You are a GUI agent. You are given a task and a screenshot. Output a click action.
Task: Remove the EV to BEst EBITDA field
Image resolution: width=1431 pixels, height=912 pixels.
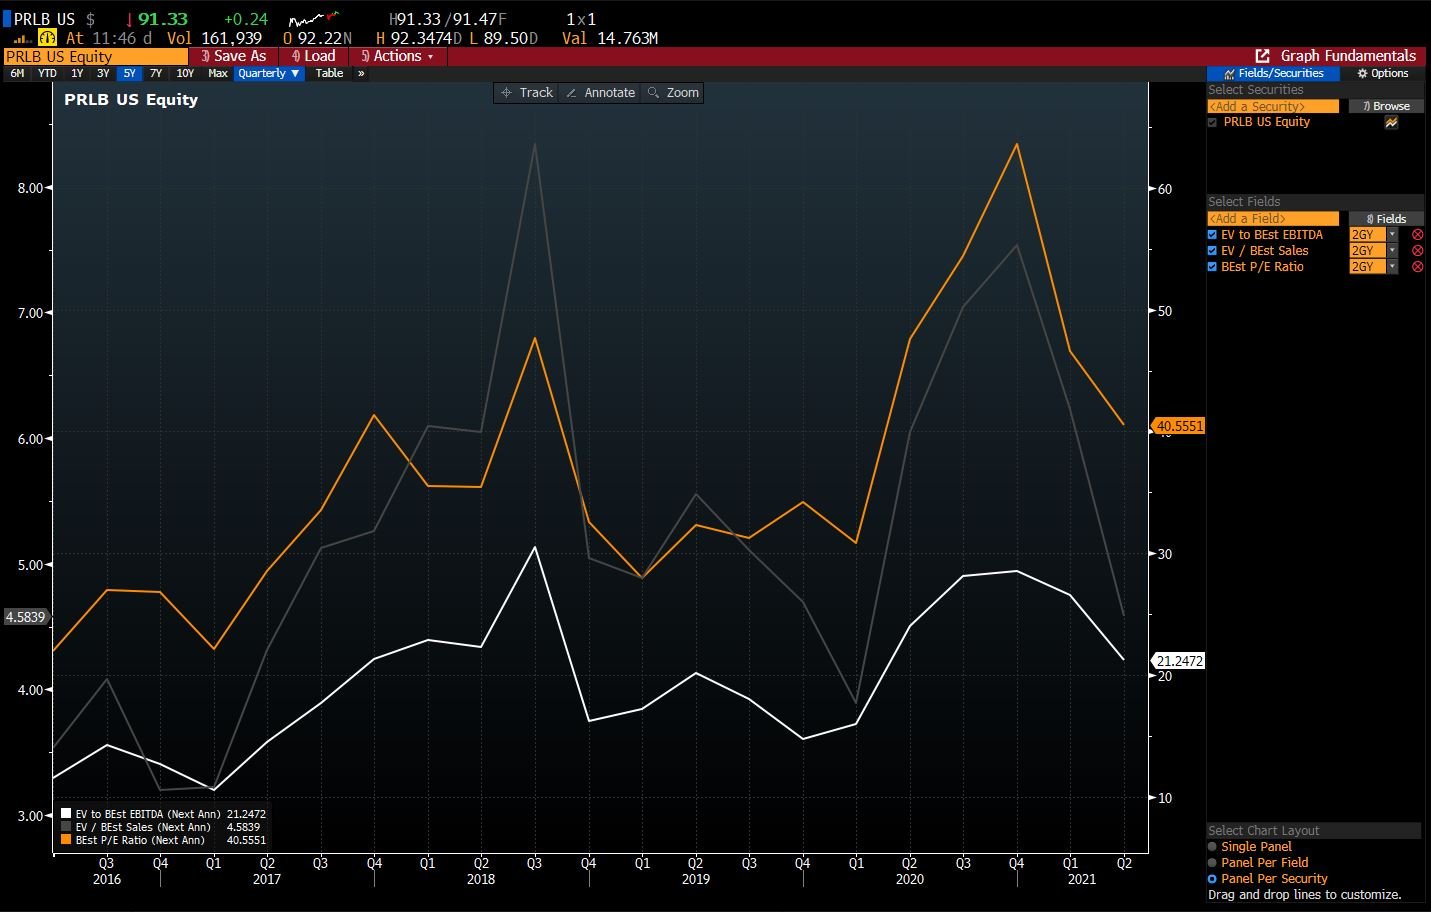click(x=1417, y=235)
